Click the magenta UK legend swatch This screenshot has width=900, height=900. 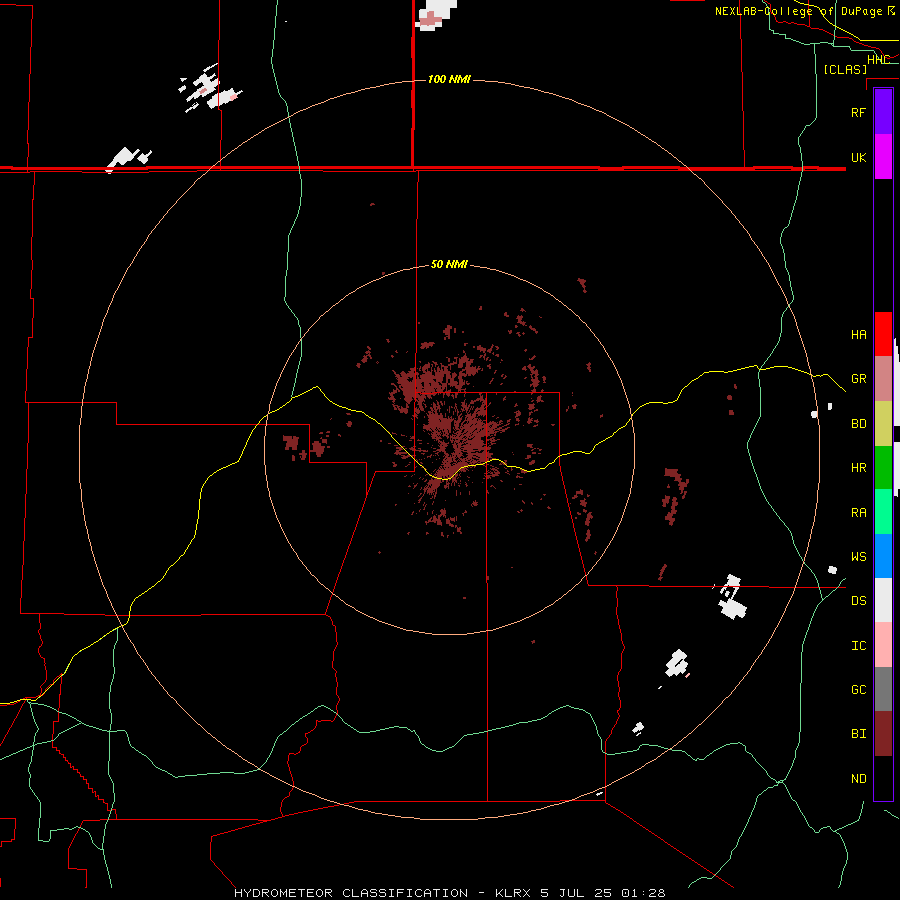click(883, 157)
